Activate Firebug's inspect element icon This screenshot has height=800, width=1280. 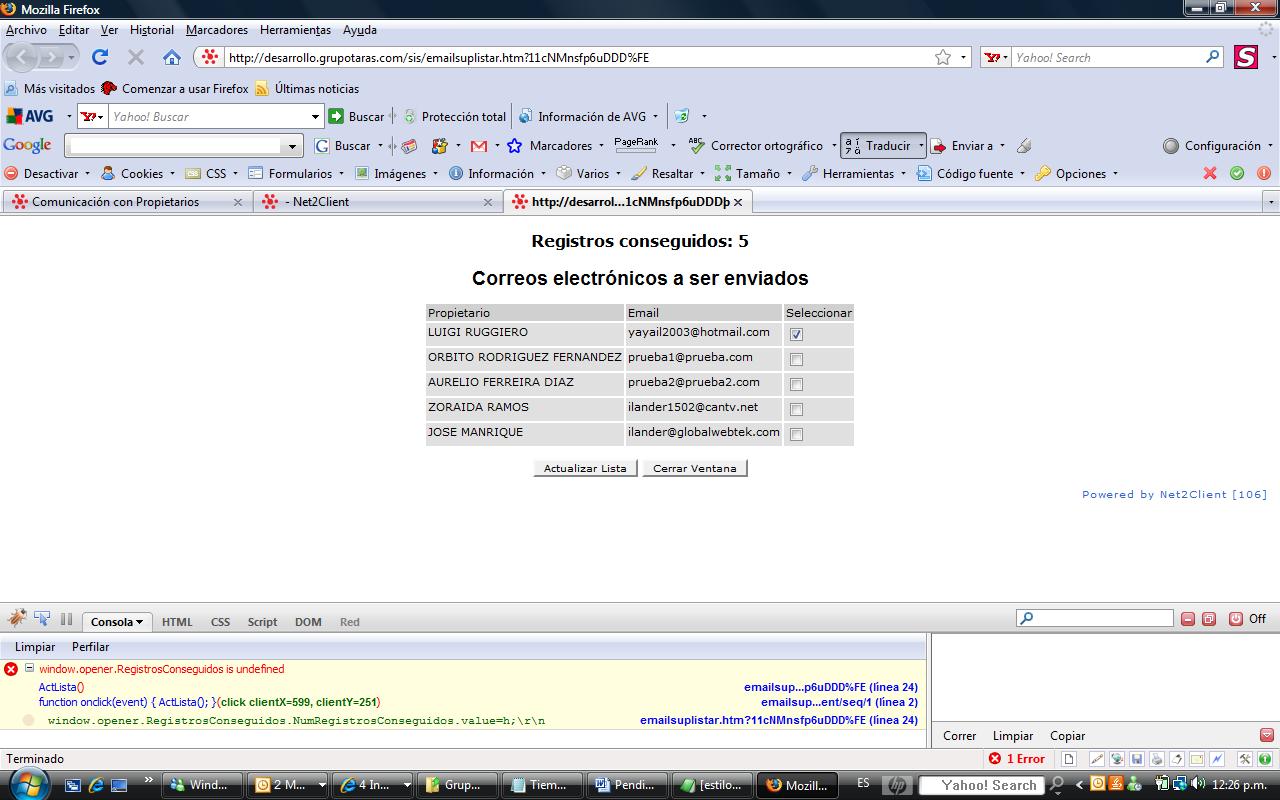click(x=42, y=619)
